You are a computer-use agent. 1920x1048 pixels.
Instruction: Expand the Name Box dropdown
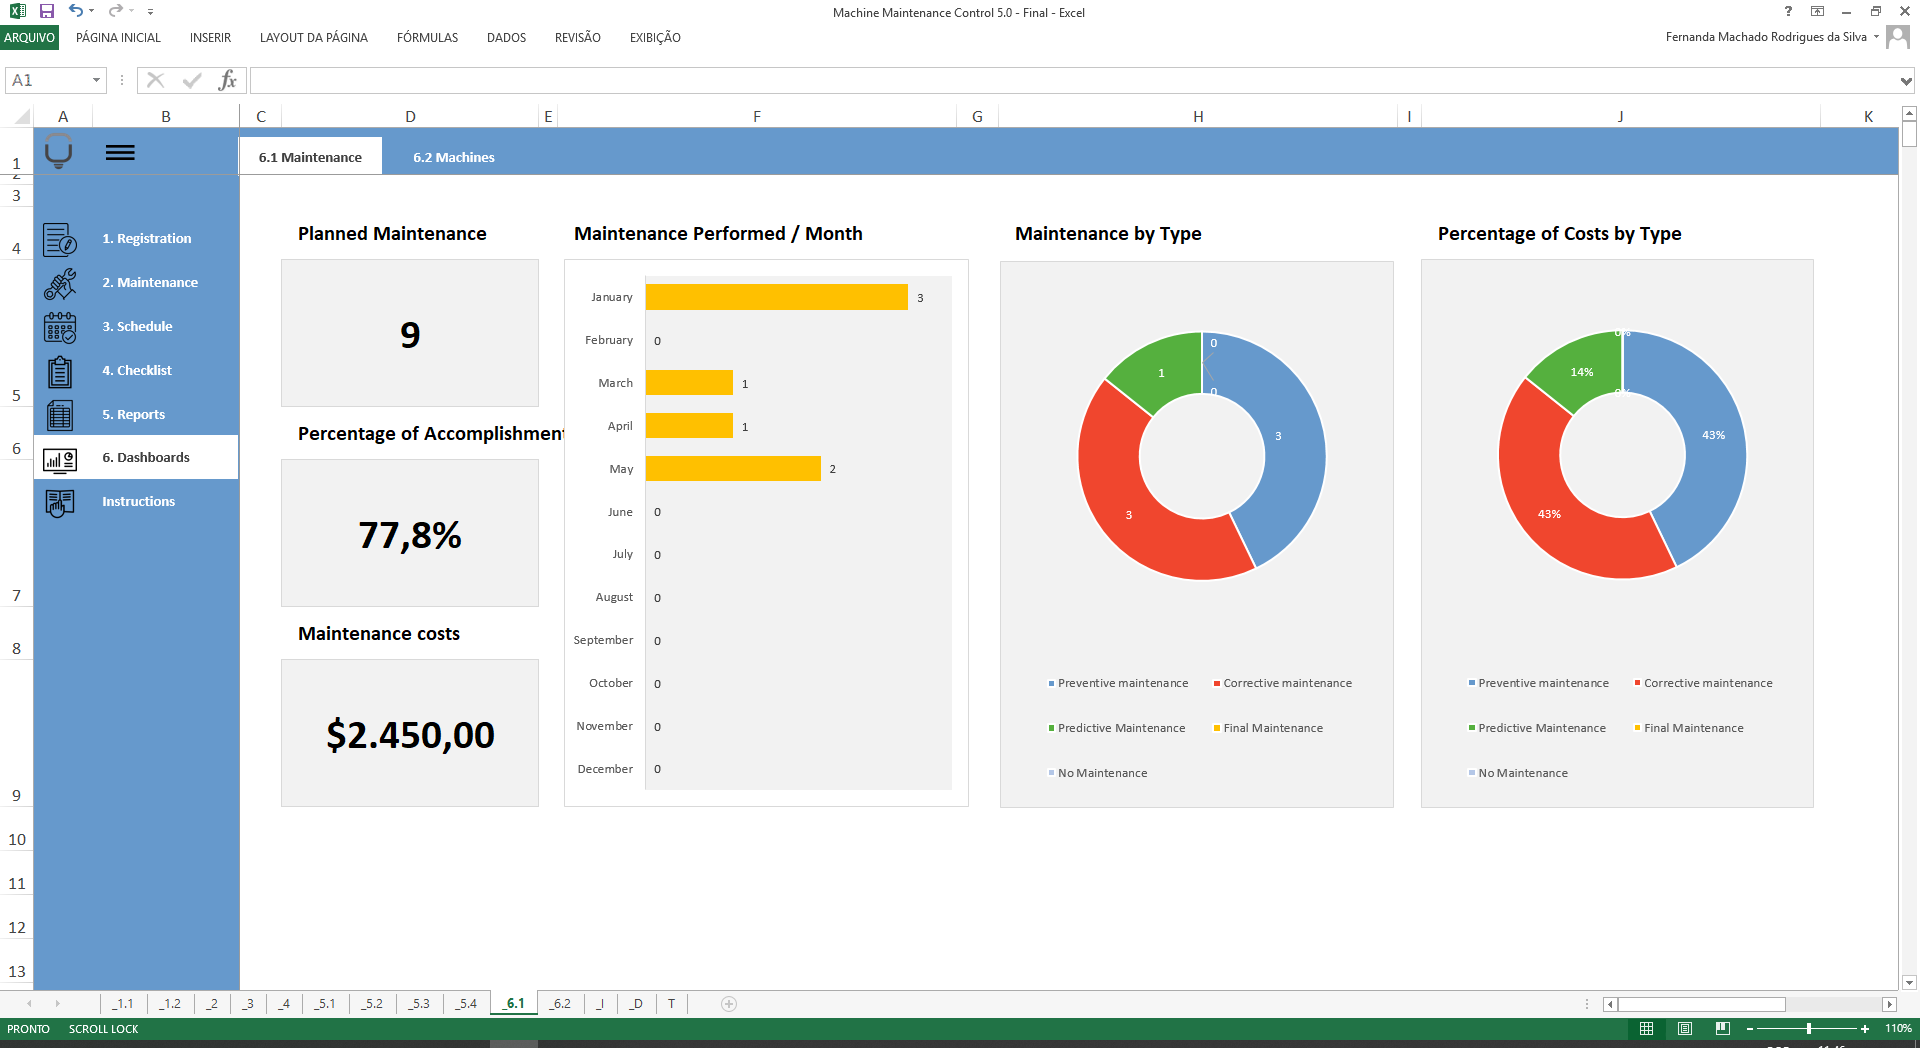[96, 80]
